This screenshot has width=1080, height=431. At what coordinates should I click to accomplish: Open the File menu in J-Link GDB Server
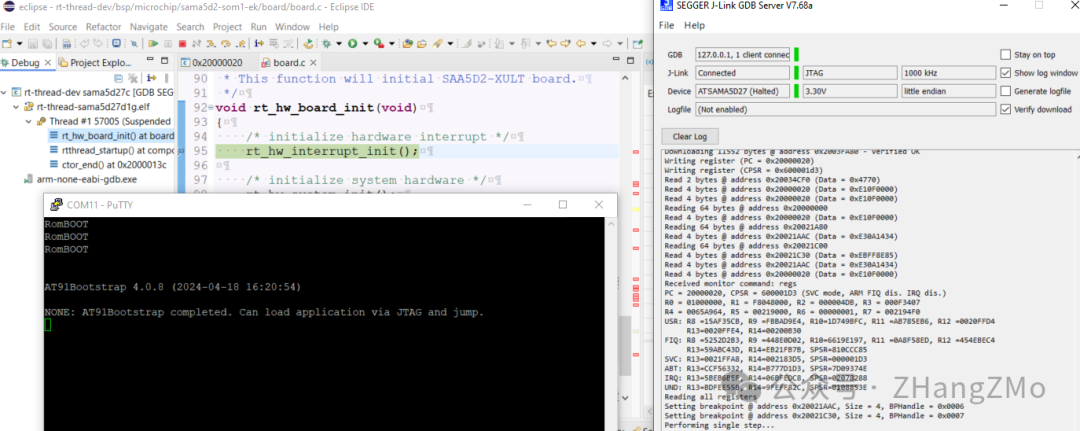[x=666, y=25]
